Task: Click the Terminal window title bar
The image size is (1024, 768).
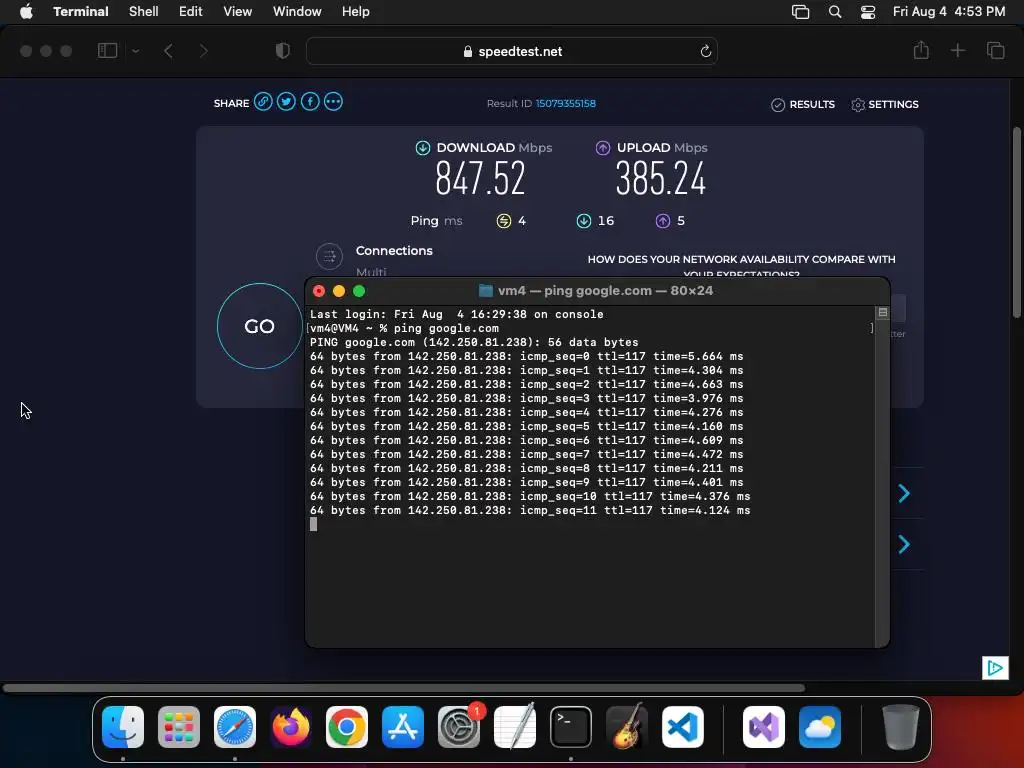Action: 597,291
